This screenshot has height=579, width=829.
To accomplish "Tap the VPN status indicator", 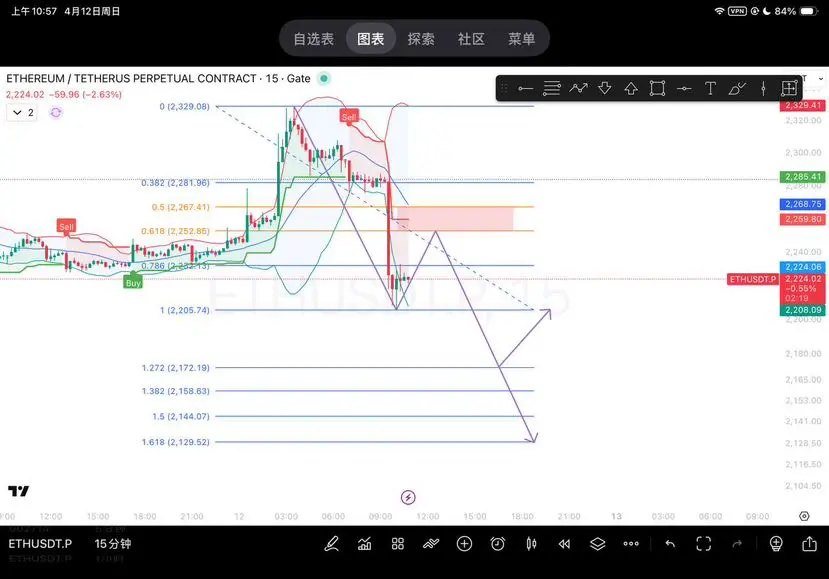I will point(737,11).
